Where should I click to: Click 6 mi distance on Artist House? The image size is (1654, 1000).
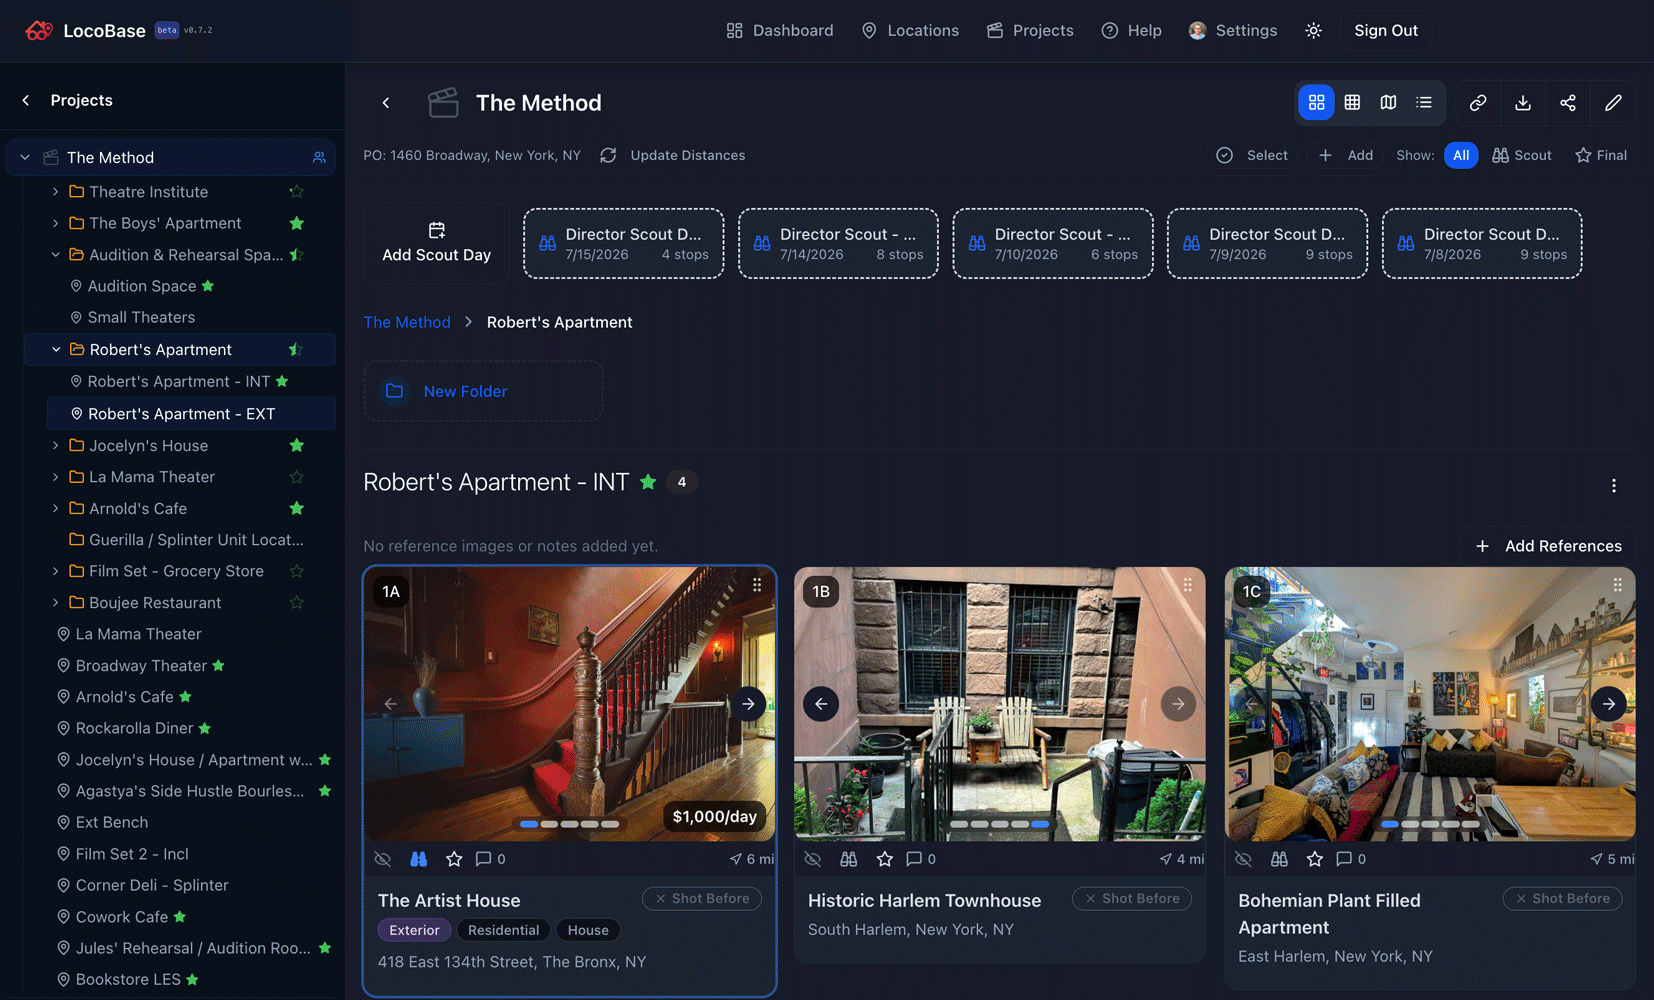752,859
